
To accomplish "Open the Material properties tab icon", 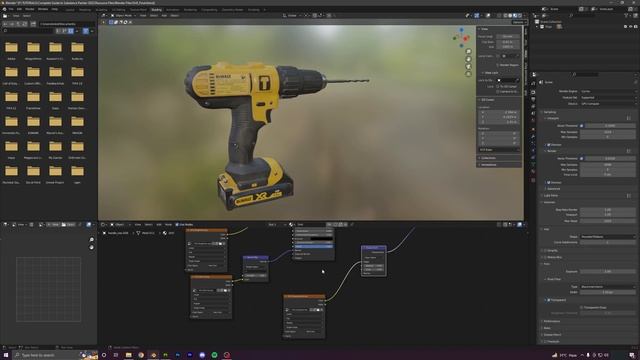I will click(x=533, y=171).
